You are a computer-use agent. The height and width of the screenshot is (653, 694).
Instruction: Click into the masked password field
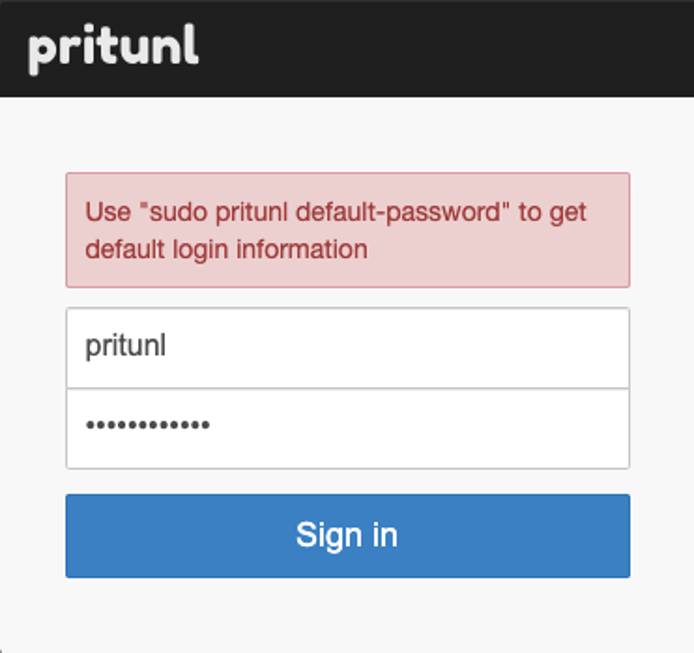point(347,427)
